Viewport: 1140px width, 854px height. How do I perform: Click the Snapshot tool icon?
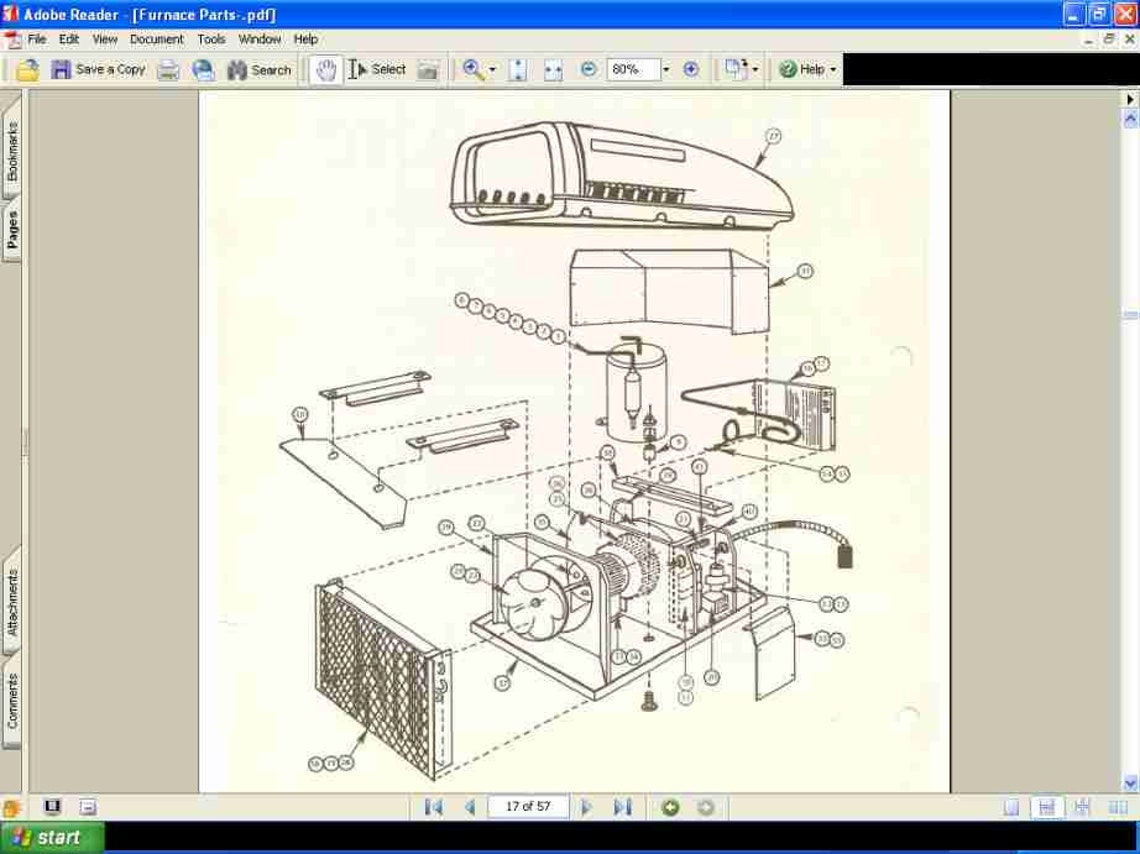(x=428, y=69)
